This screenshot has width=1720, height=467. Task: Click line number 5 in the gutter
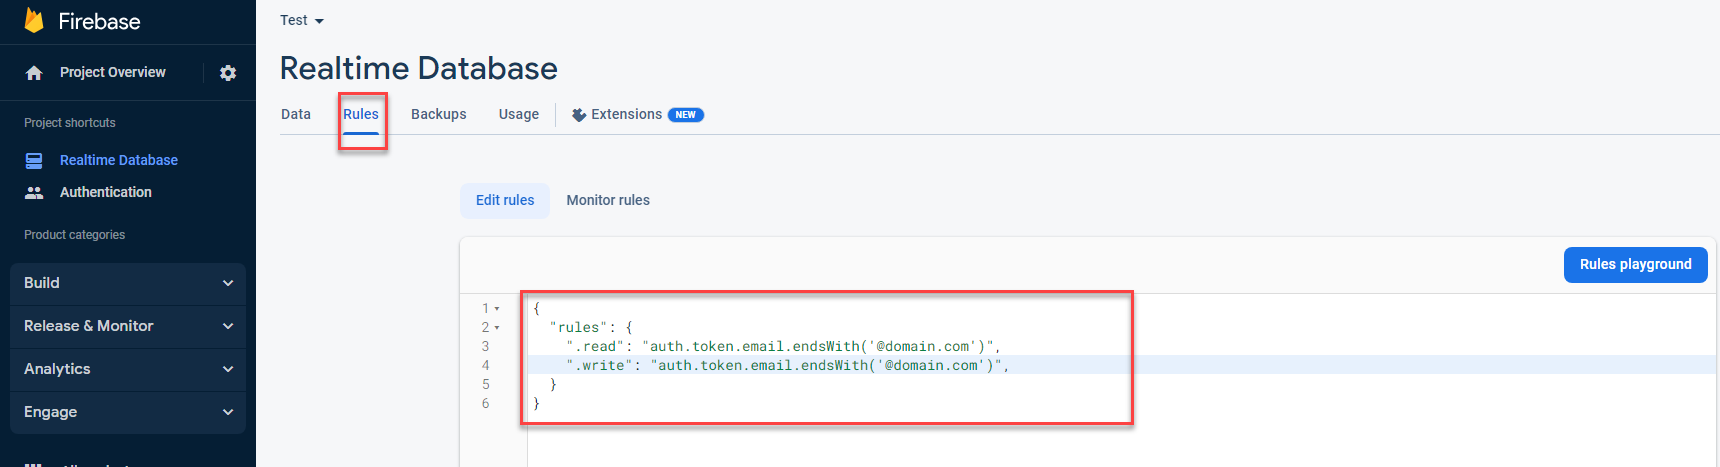[x=486, y=385]
